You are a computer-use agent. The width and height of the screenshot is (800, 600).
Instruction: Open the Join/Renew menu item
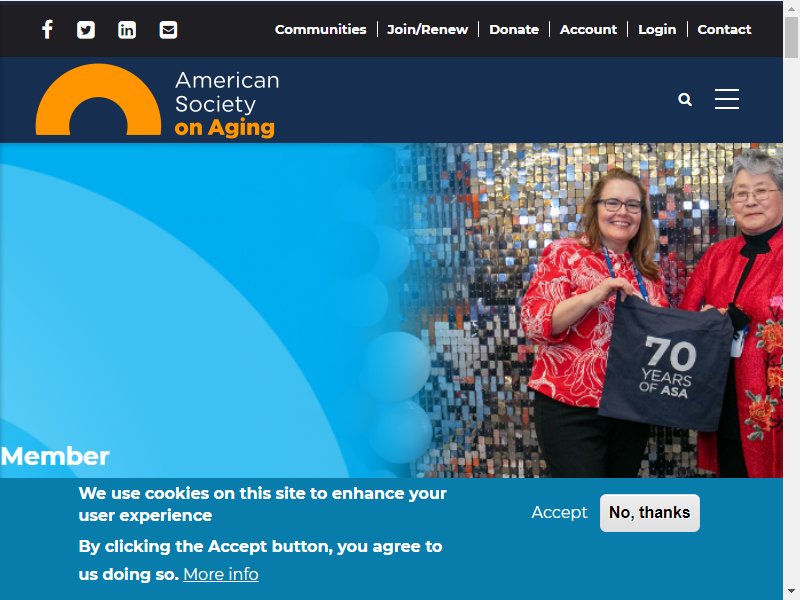point(428,30)
